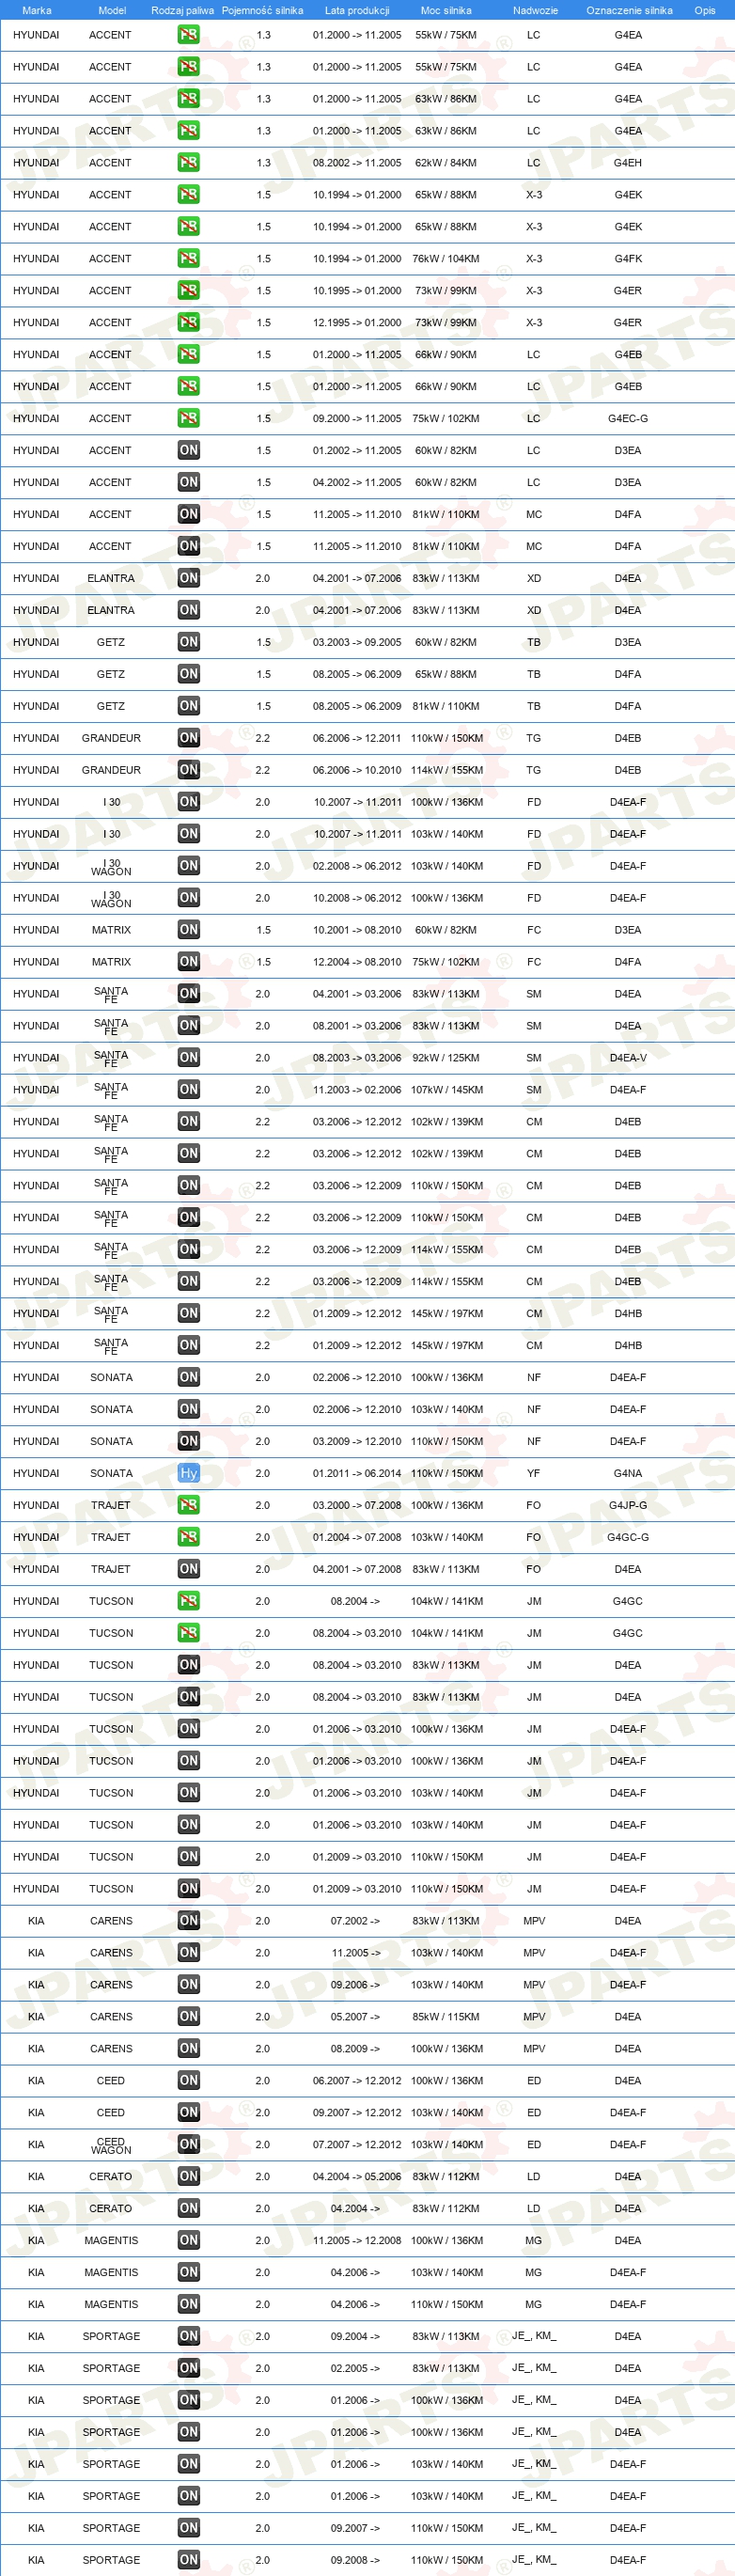Click the Oznaczenie silnika column header
The image size is (735, 2576).
point(629,10)
